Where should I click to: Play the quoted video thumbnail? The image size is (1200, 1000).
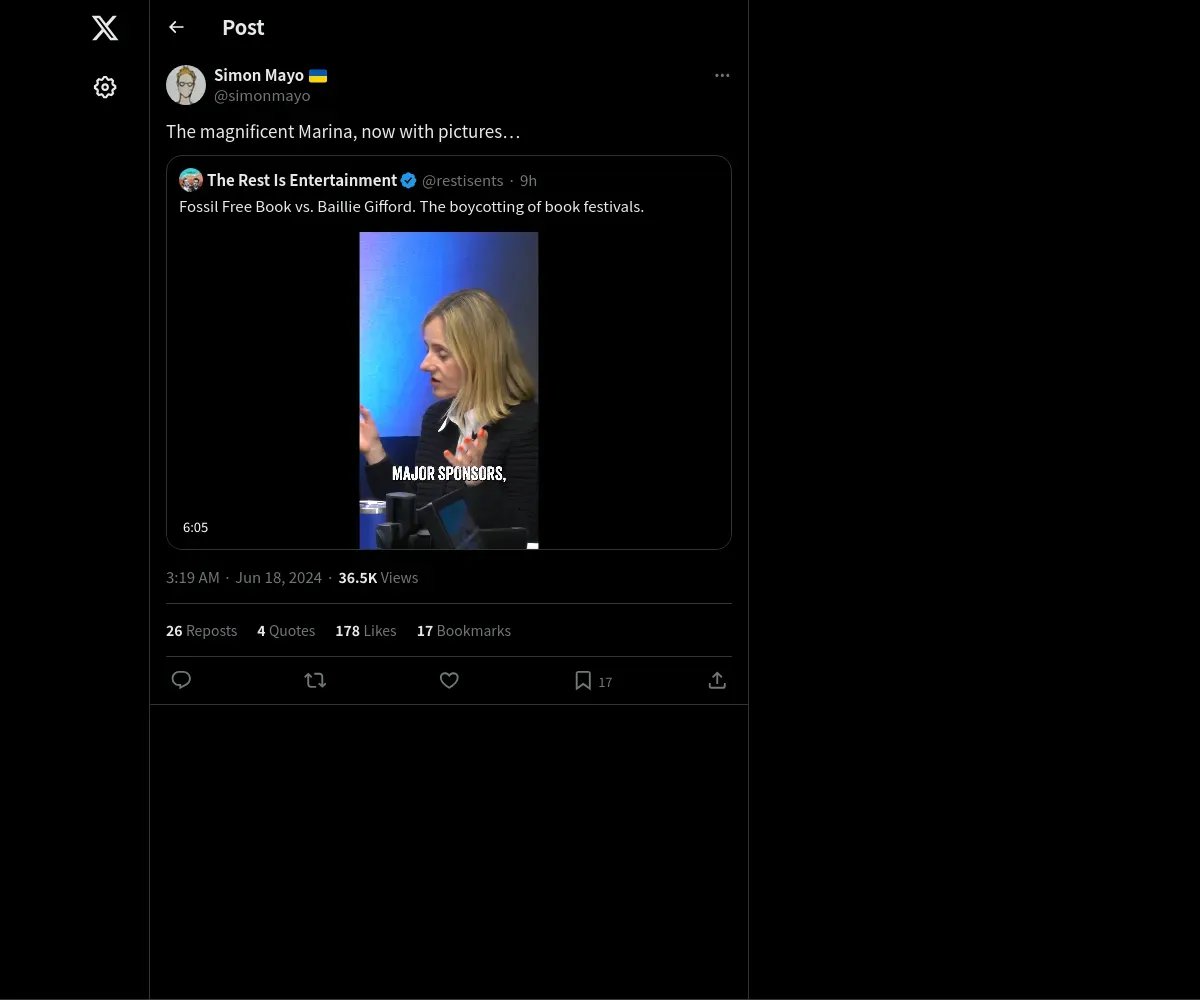449,390
